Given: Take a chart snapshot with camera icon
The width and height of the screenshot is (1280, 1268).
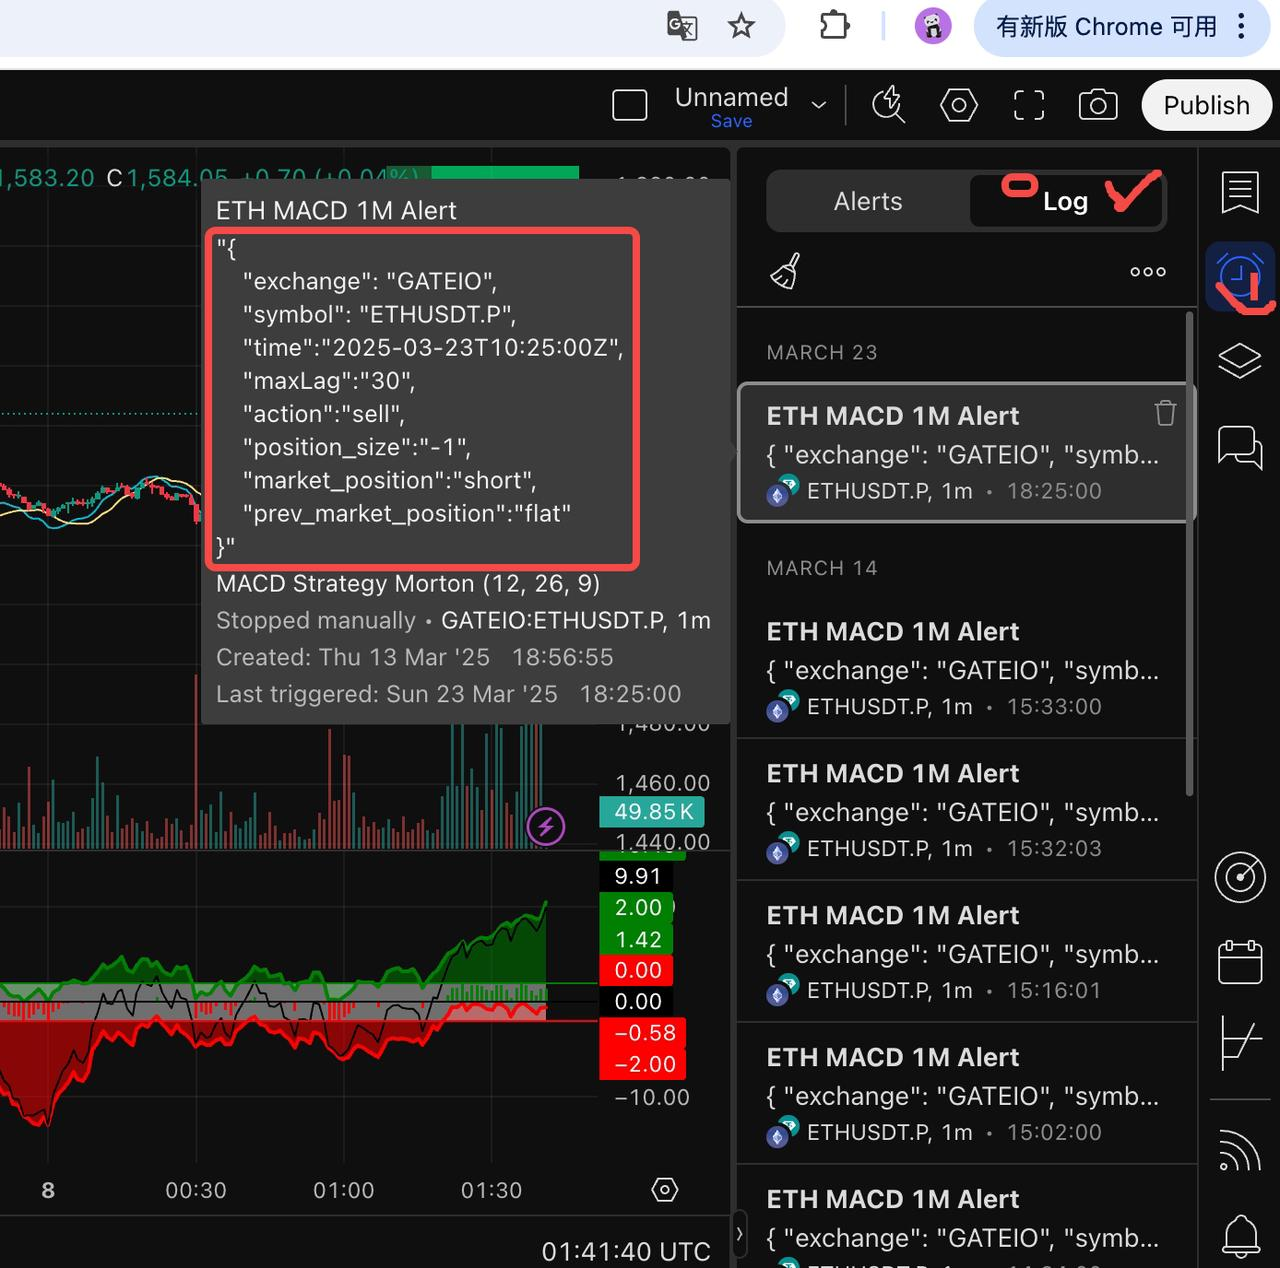Looking at the screenshot, I should click(1098, 105).
